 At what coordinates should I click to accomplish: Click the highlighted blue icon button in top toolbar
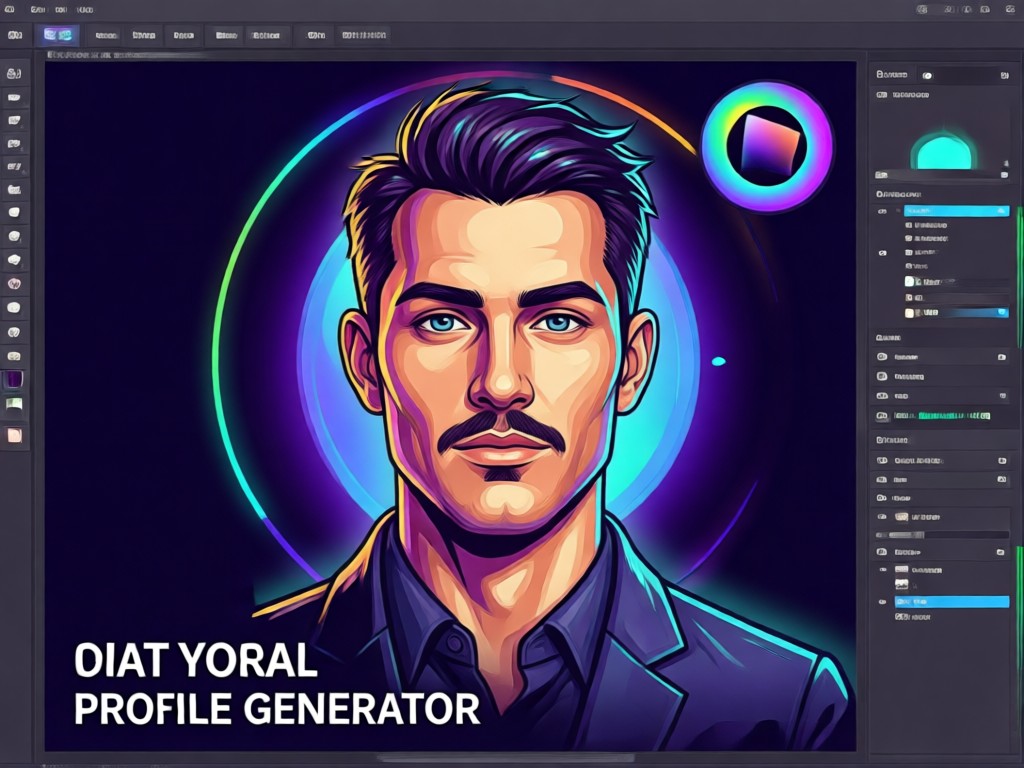[x=58, y=35]
